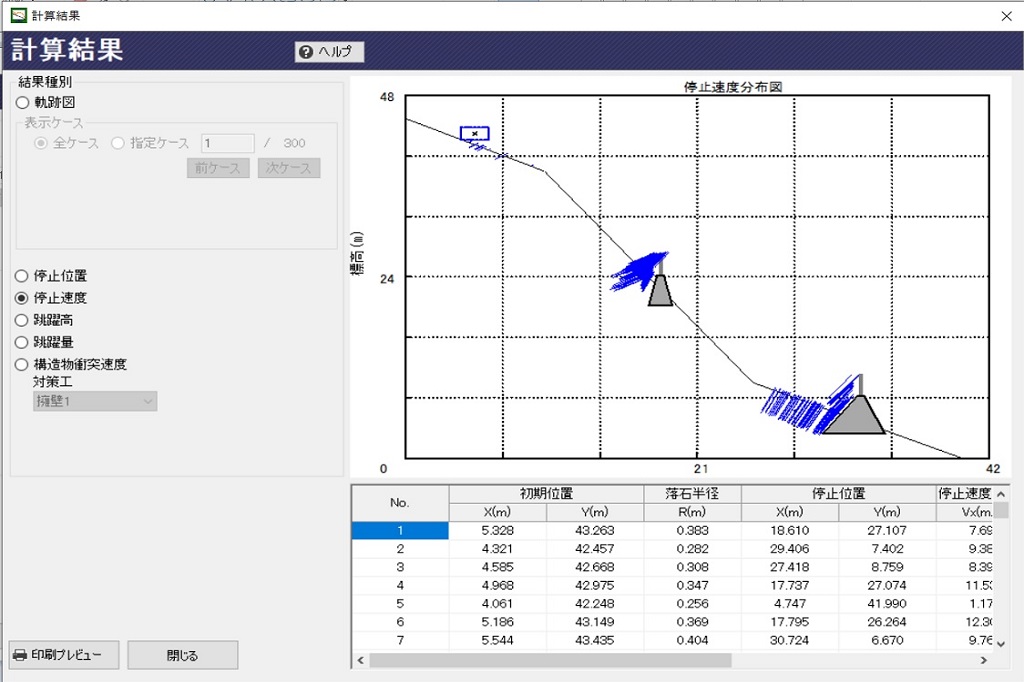
Task: Select the 軌跡図 radio option
Action: 22,102
